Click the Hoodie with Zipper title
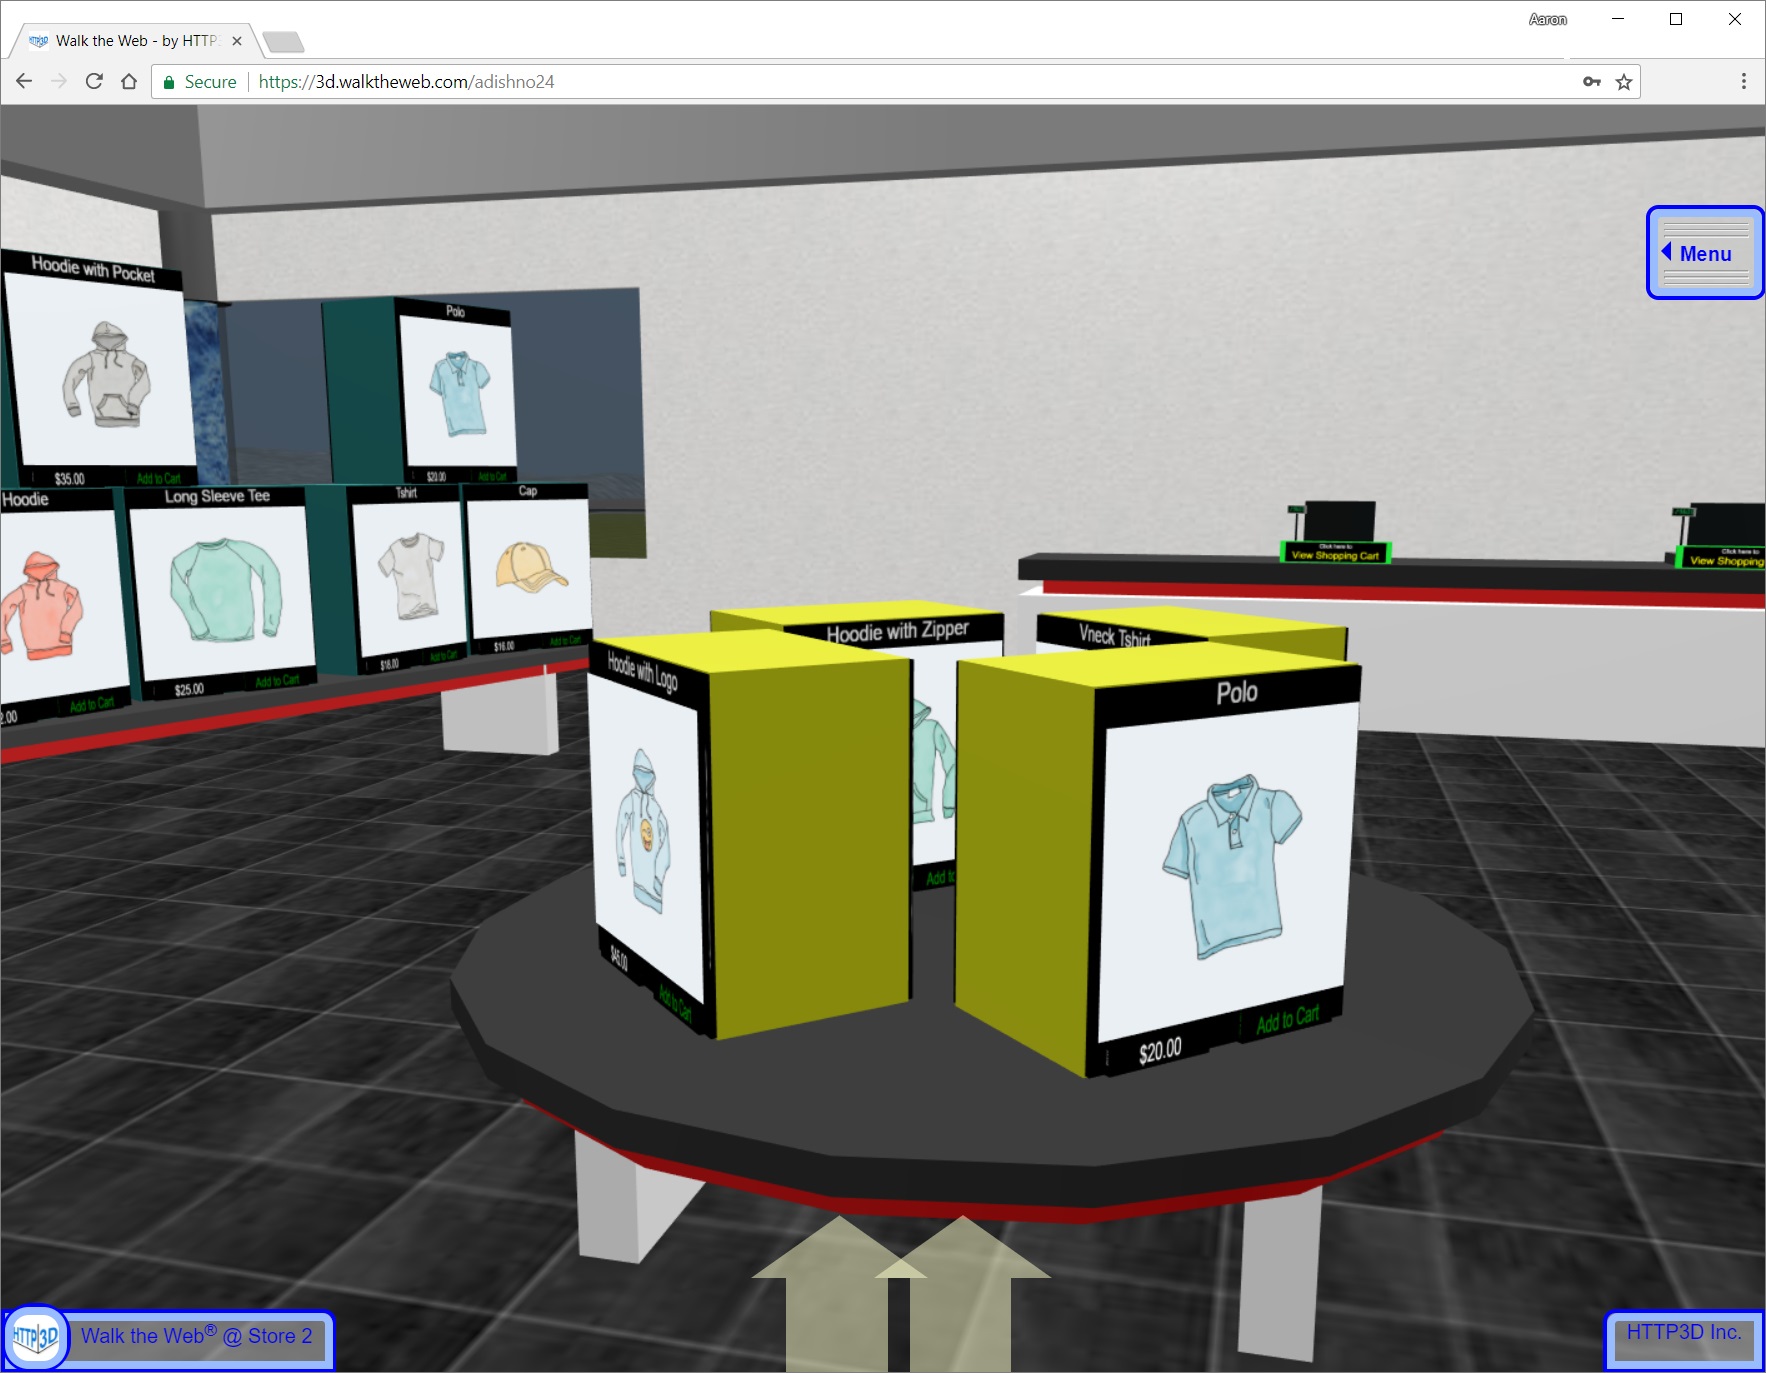 pos(898,630)
